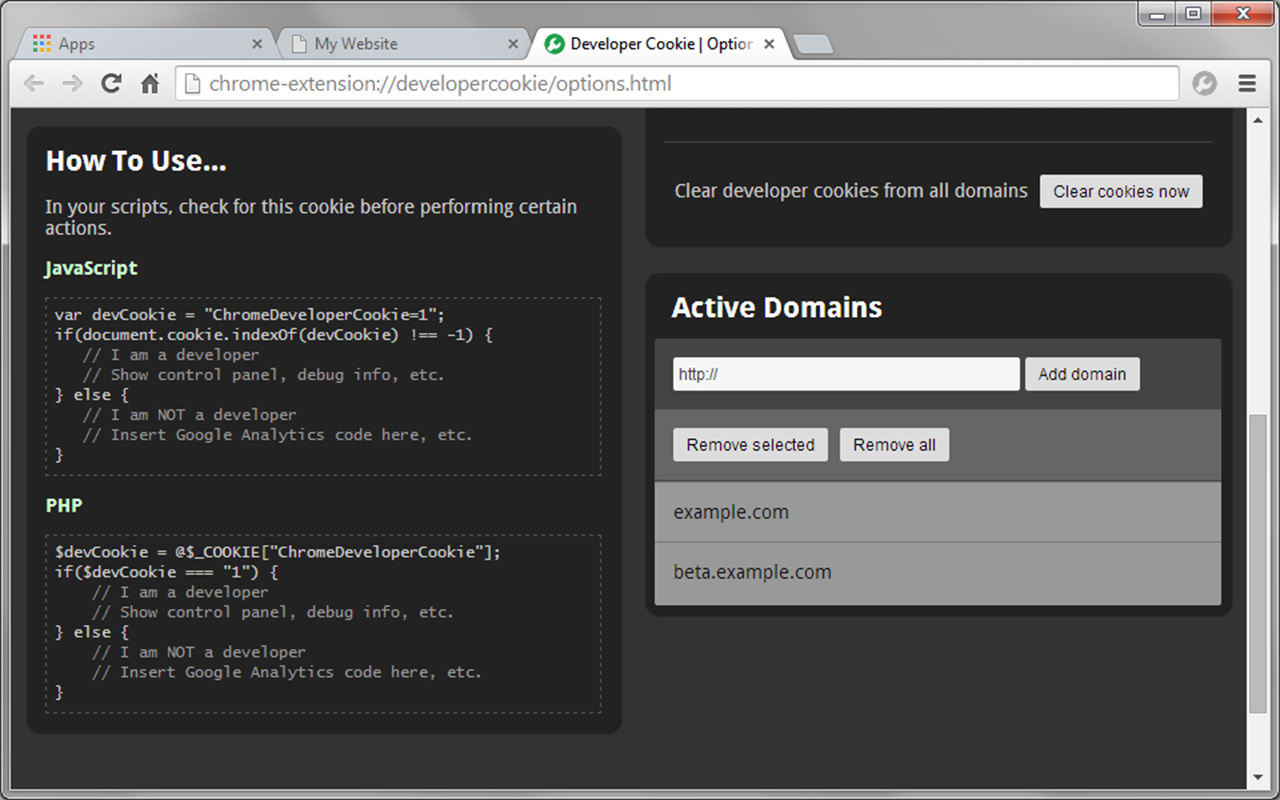Viewport: 1280px width, 800px height.
Task: Click the $devCookie = @$_COOKIE code line
Action: (278, 552)
